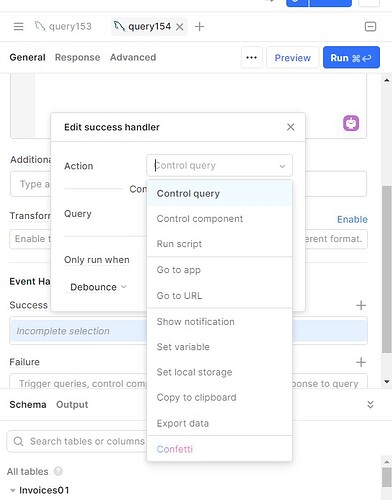
Task: Click the Preview button
Action: (292, 58)
